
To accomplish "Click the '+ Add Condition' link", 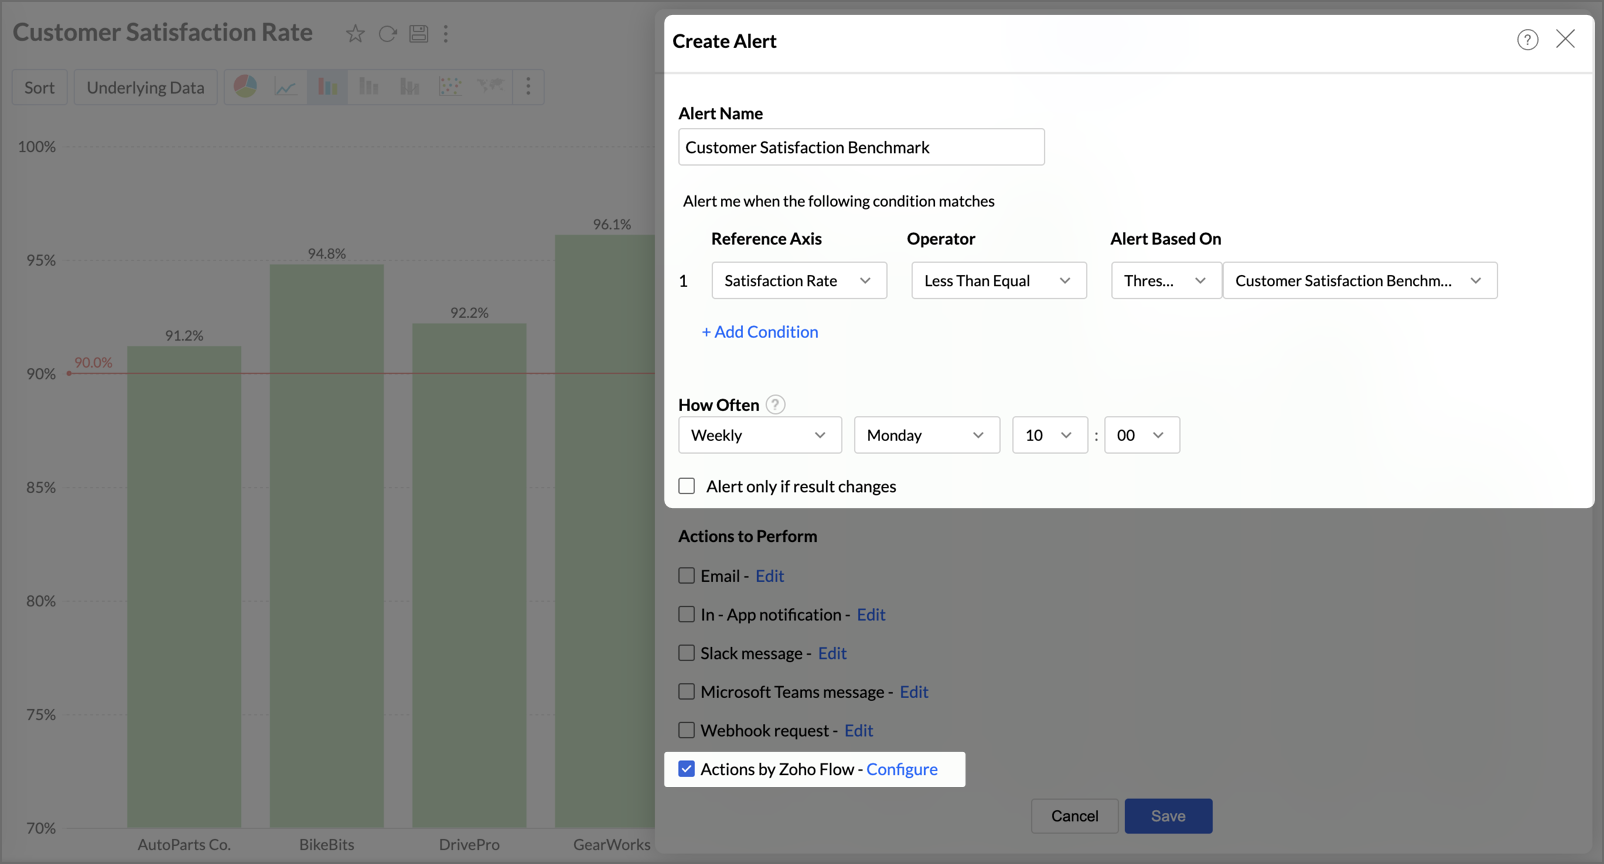I will (760, 332).
